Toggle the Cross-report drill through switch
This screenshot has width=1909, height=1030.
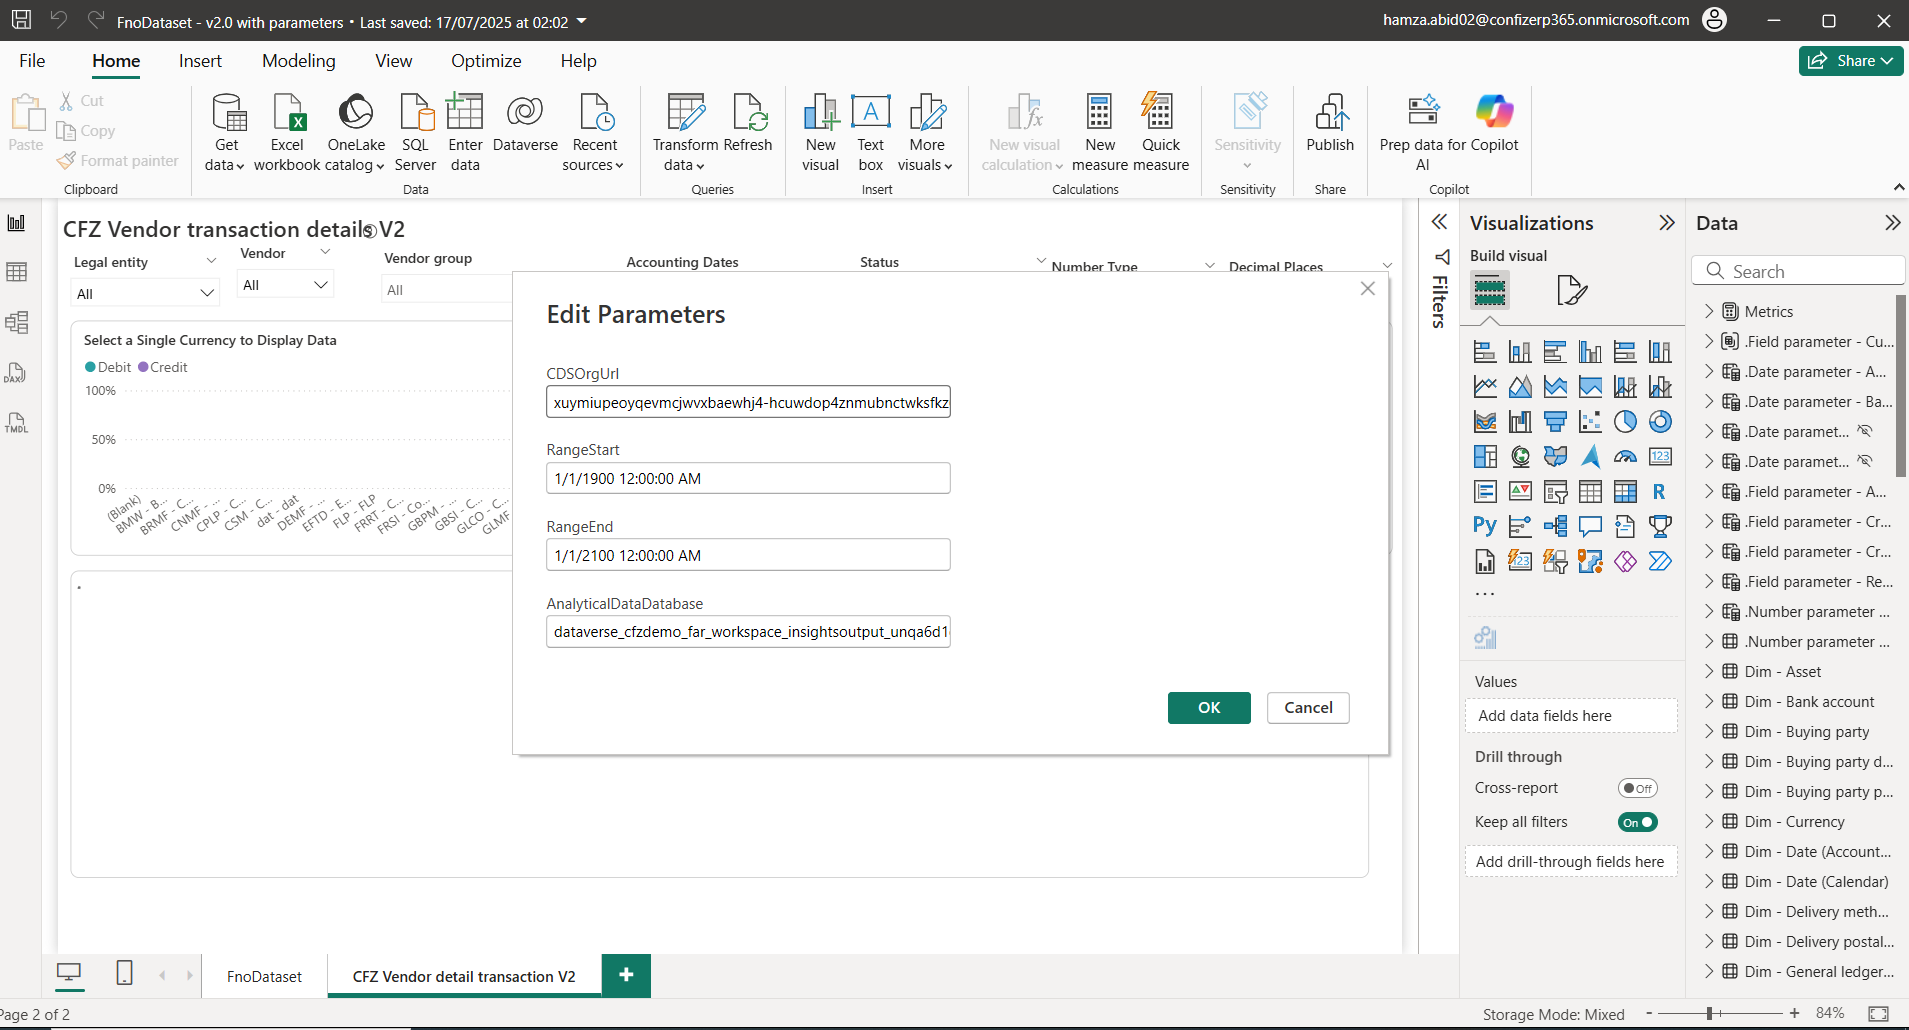click(1637, 788)
